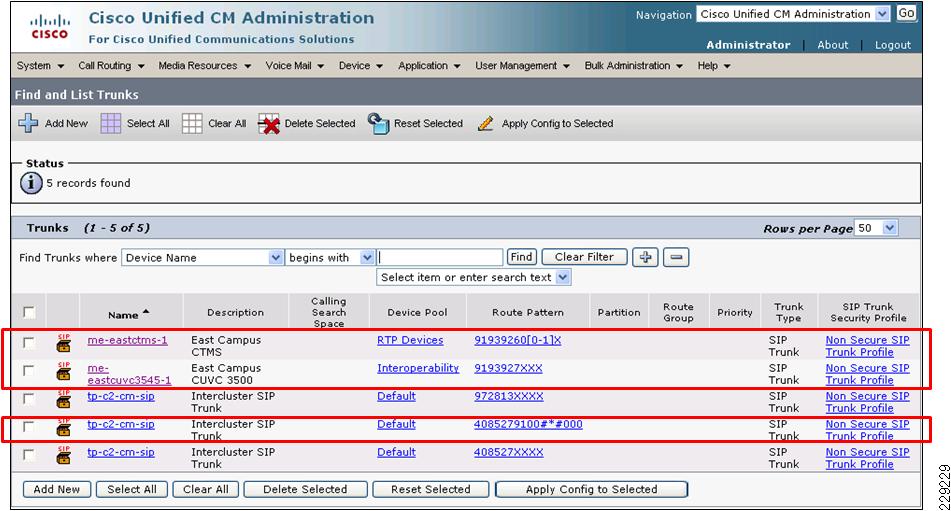Add a search filter row with plus button
The width and height of the screenshot is (951, 511).
pos(645,257)
